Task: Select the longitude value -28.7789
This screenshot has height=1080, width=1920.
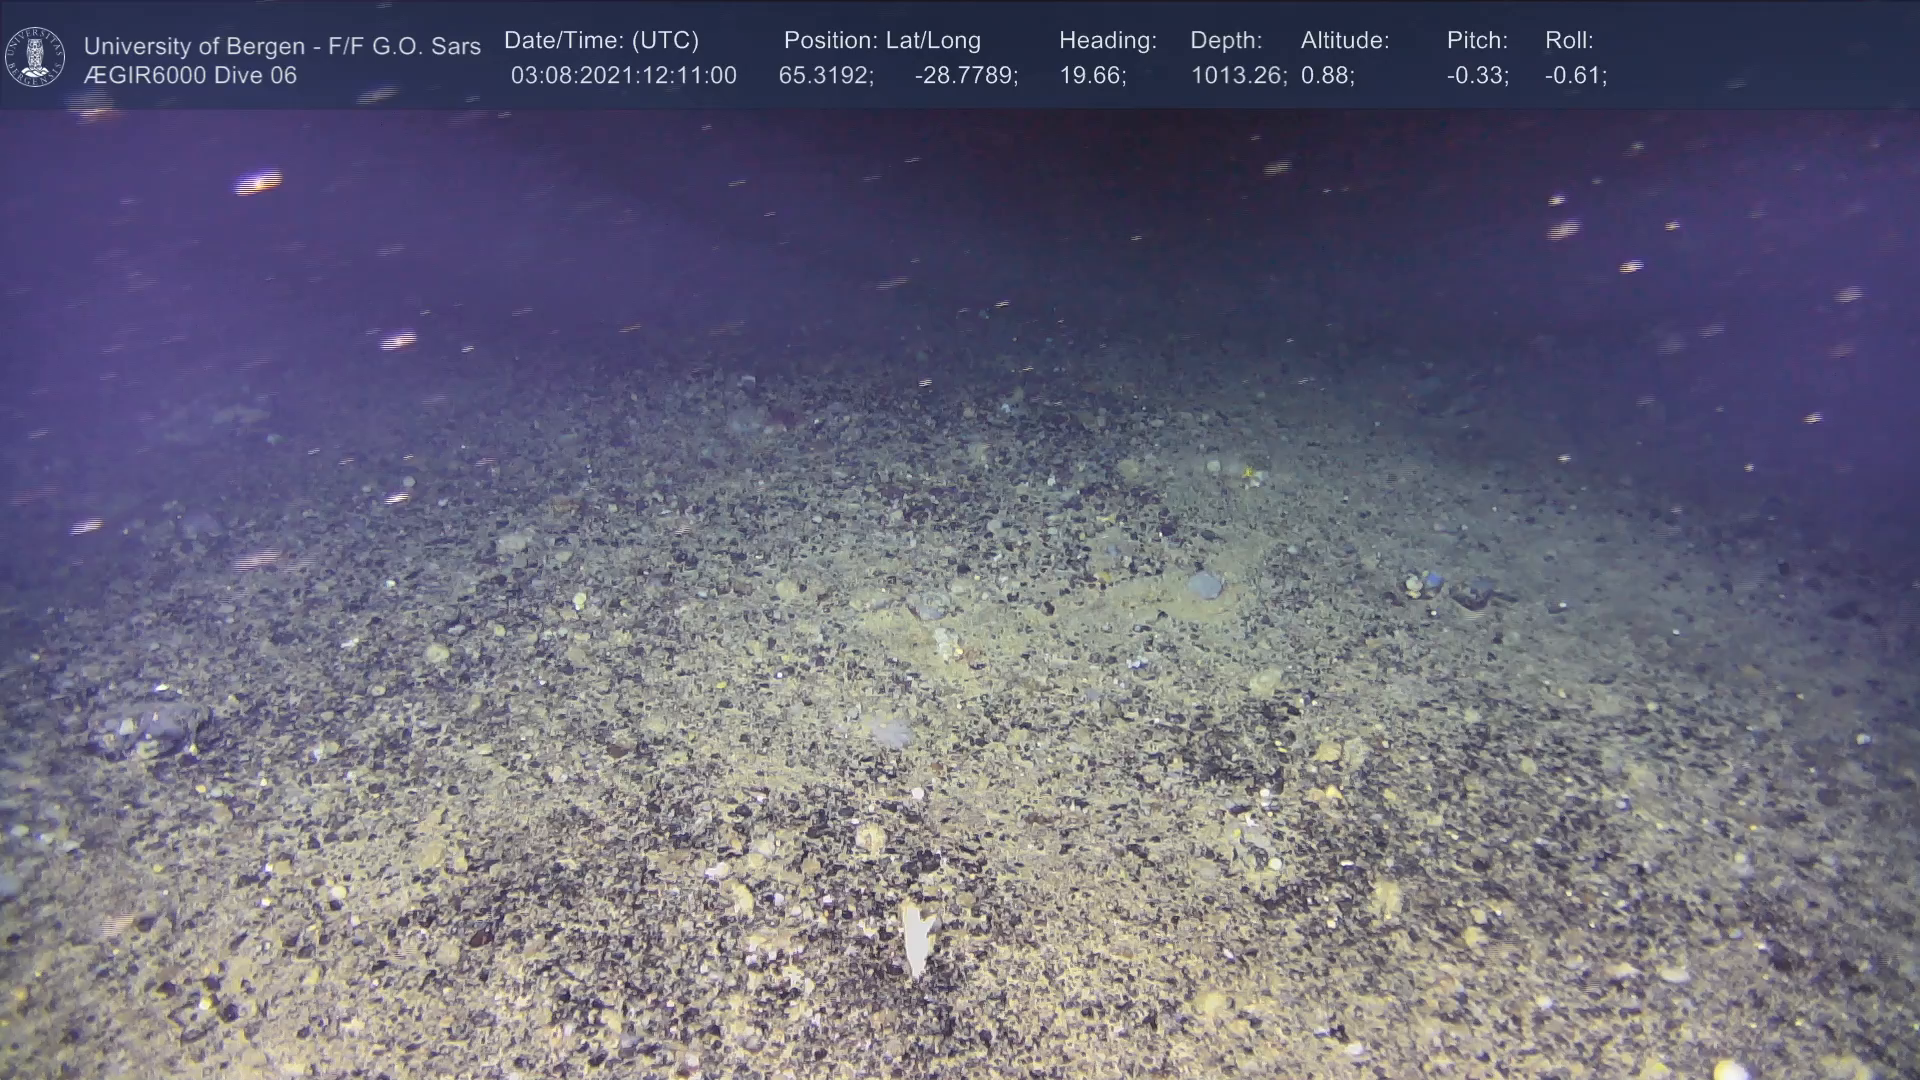Action: point(966,76)
